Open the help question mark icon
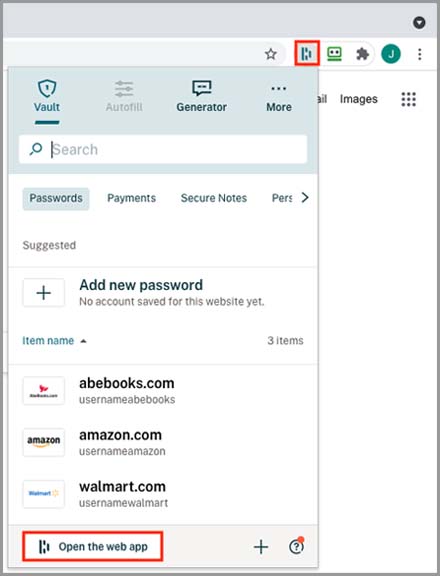Image resolution: width=440 pixels, height=576 pixels. [296, 546]
